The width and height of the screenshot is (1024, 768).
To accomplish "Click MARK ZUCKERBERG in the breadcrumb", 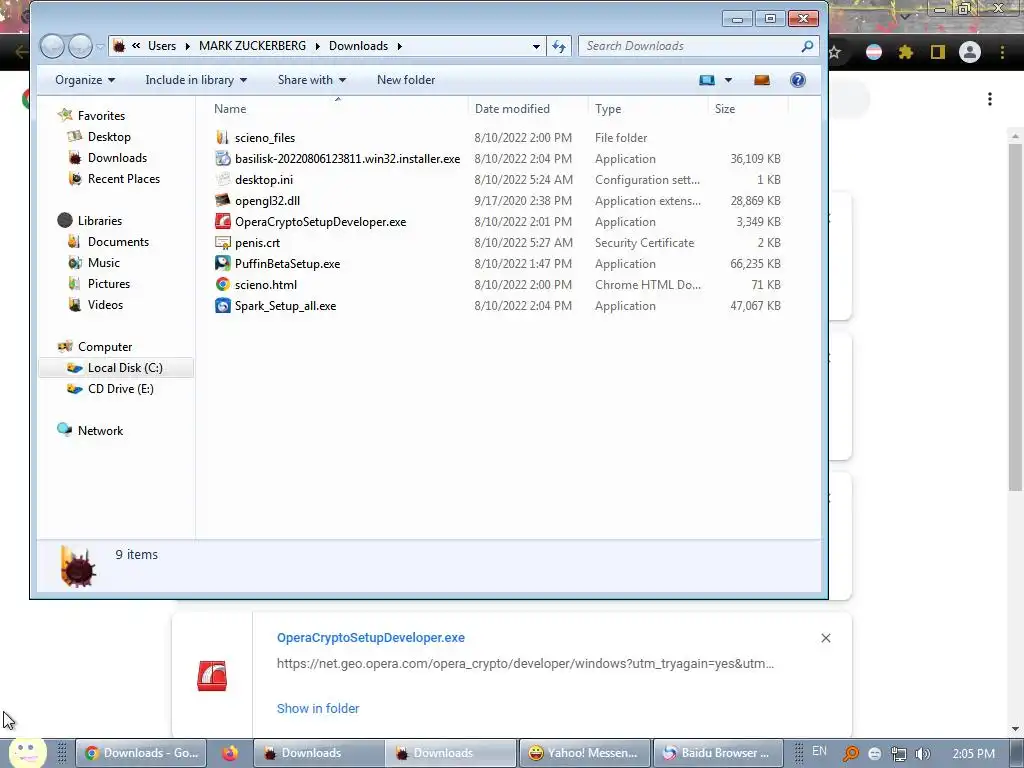I will click(252, 46).
